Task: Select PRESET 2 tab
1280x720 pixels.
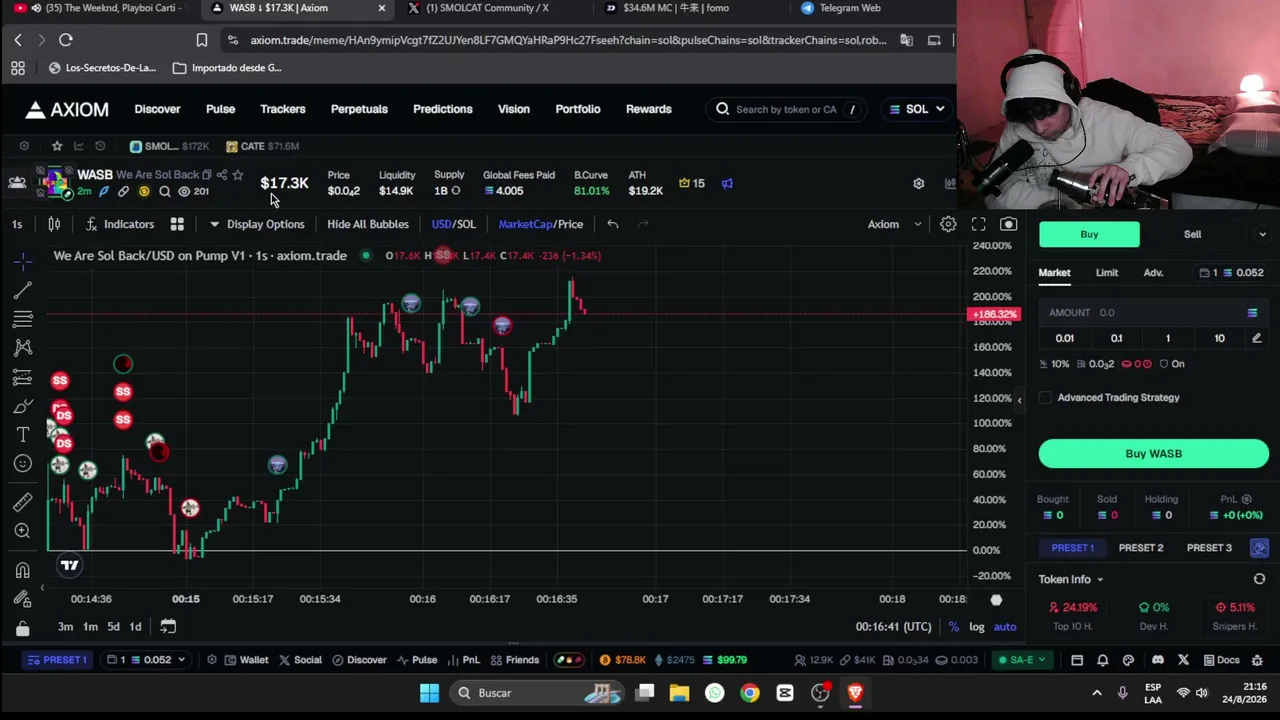Action: (1141, 548)
